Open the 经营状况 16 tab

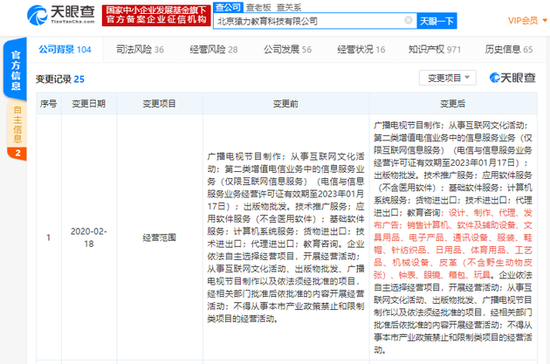tap(361, 49)
